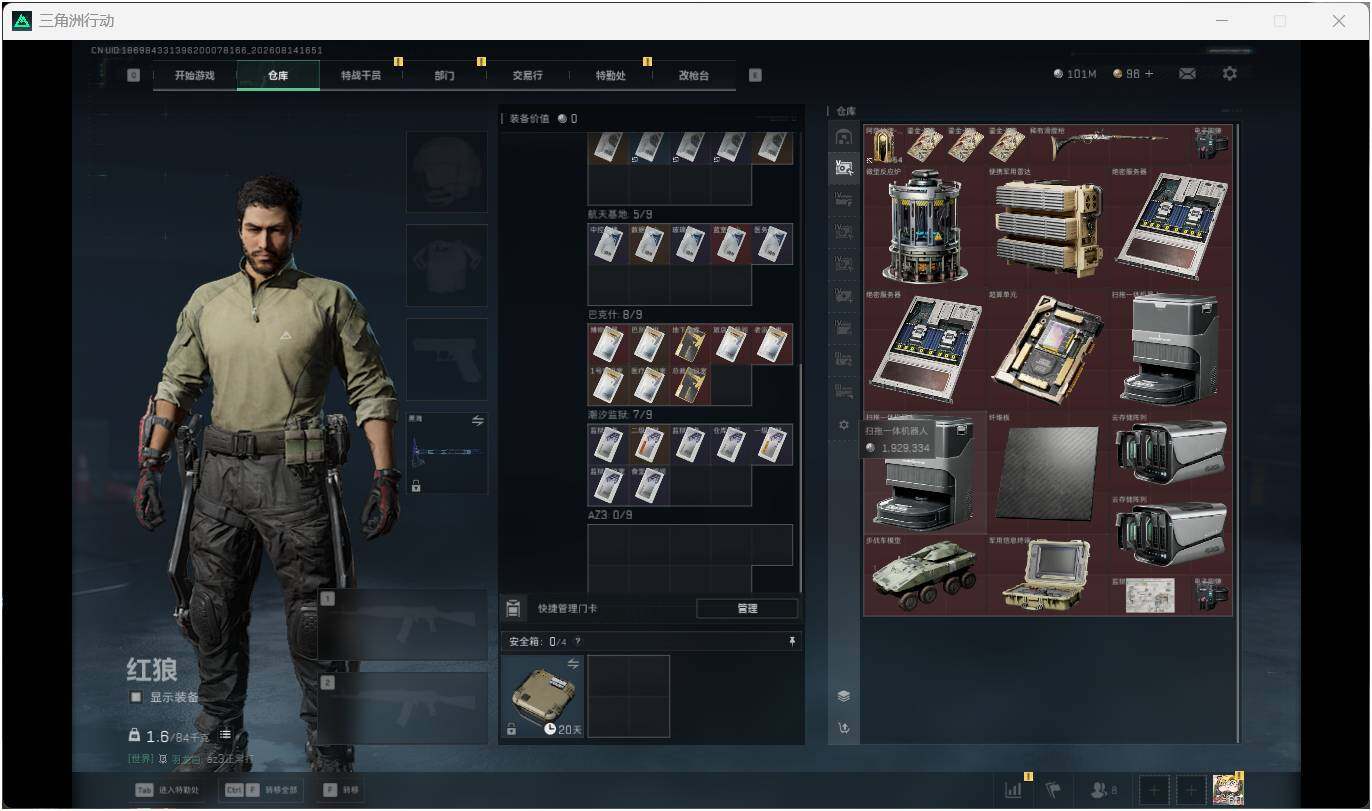Enable the 显示装备 checkbox

pos(135,697)
